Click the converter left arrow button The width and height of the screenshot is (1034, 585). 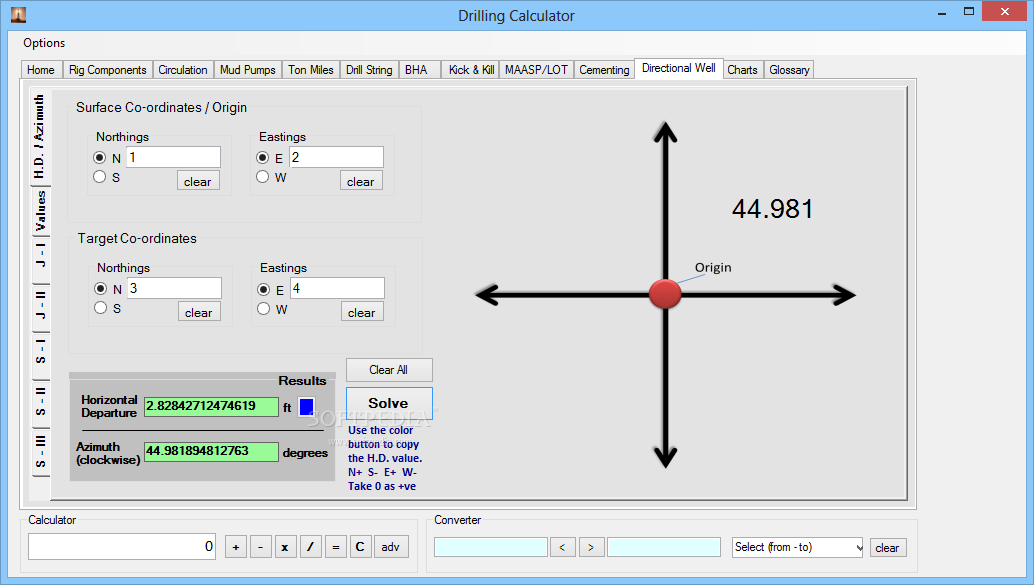pyautogui.click(x=563, y=547)
